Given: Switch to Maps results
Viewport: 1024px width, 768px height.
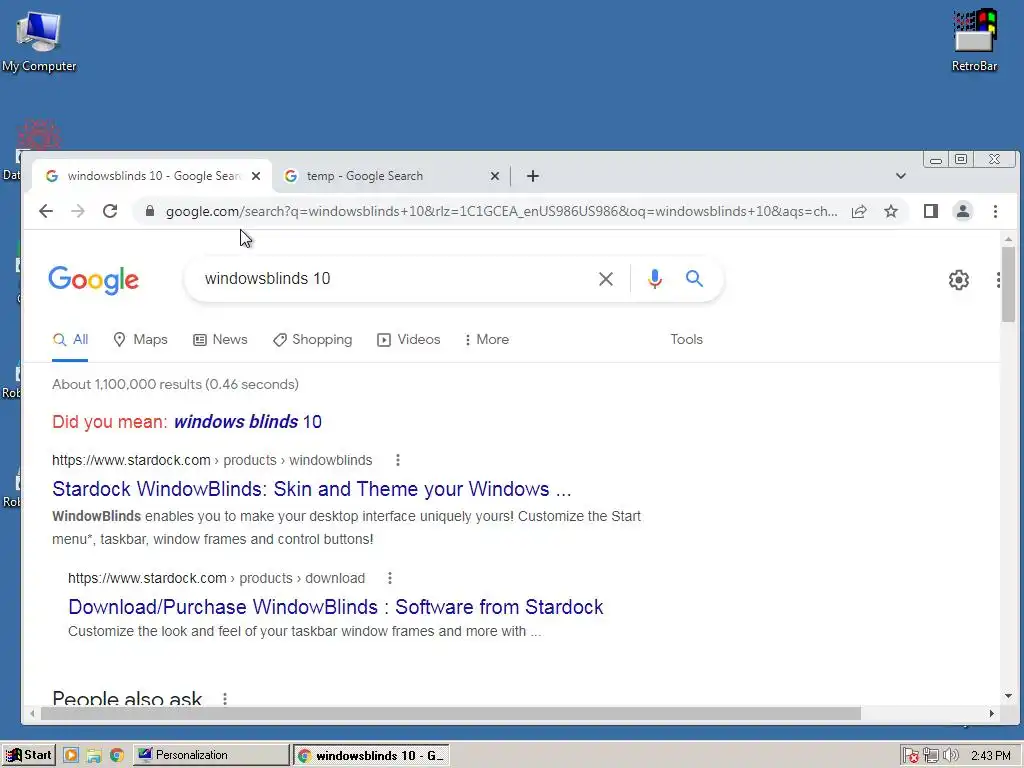Looking at the screenshot, I should [x=140, y=340].
